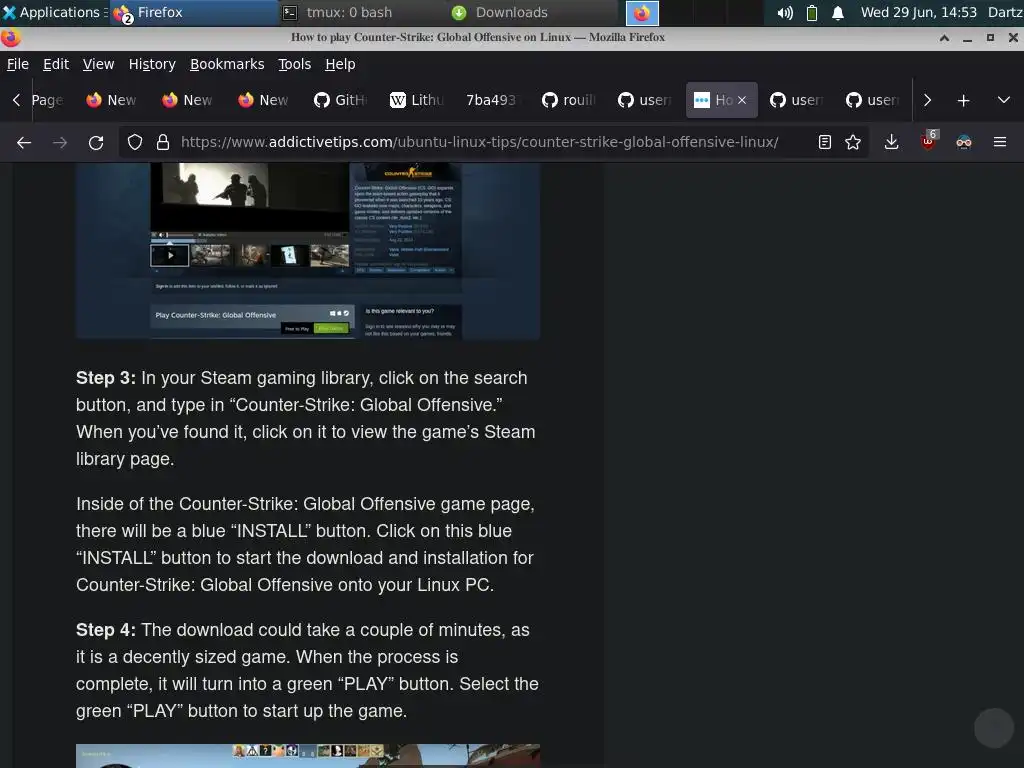Click the clock showing Wed 29 Jun
The image size is (1024, 768).
[x=918, y=12]
